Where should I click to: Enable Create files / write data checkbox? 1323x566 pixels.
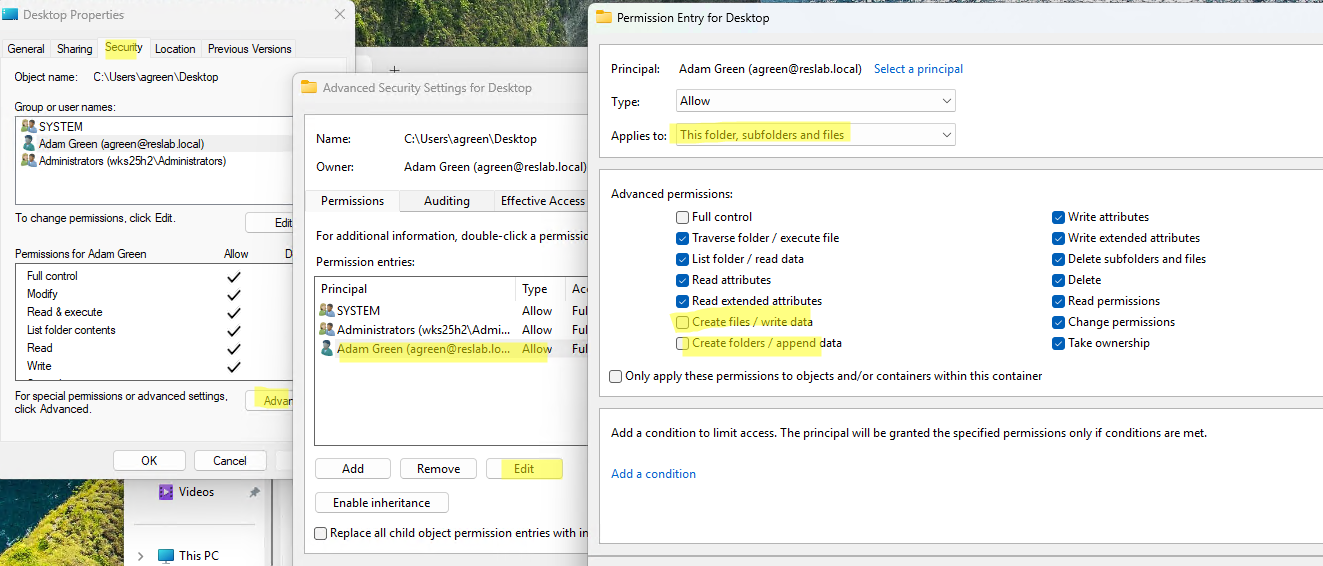tap(682, 322)
